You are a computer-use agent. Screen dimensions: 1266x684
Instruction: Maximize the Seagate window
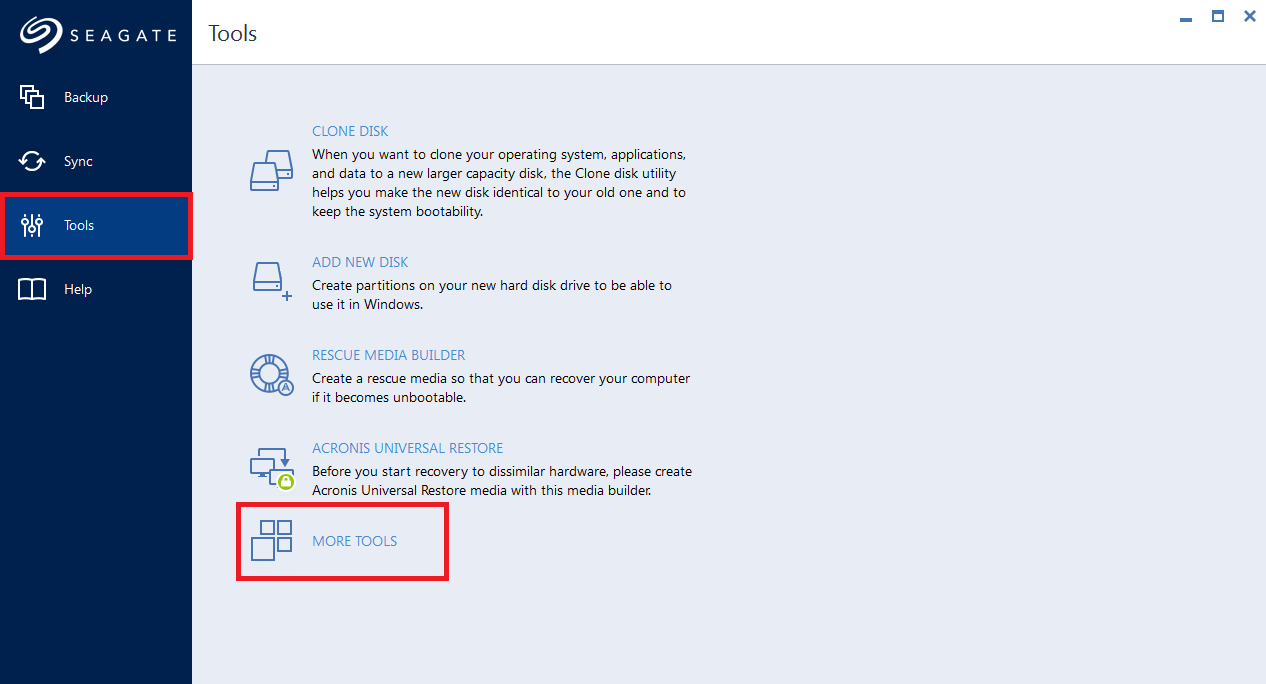click(x=1218, y=16)
